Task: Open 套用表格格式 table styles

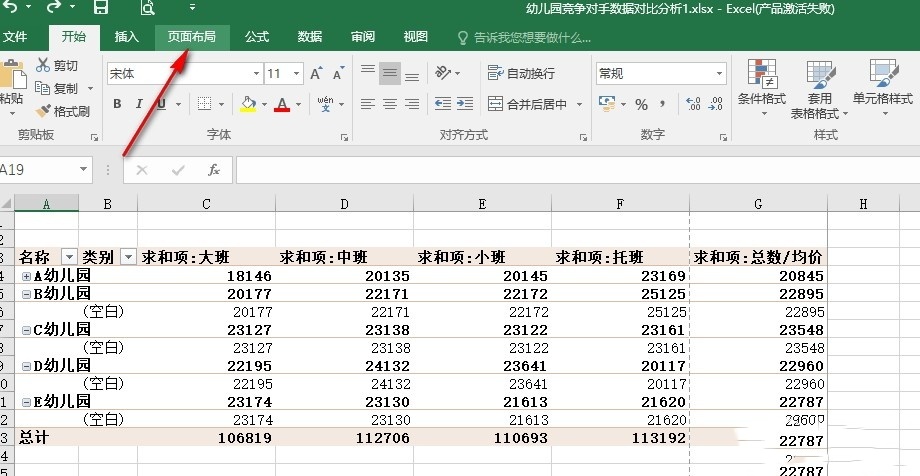Action: pyautogui.click(x=820, y=89)
